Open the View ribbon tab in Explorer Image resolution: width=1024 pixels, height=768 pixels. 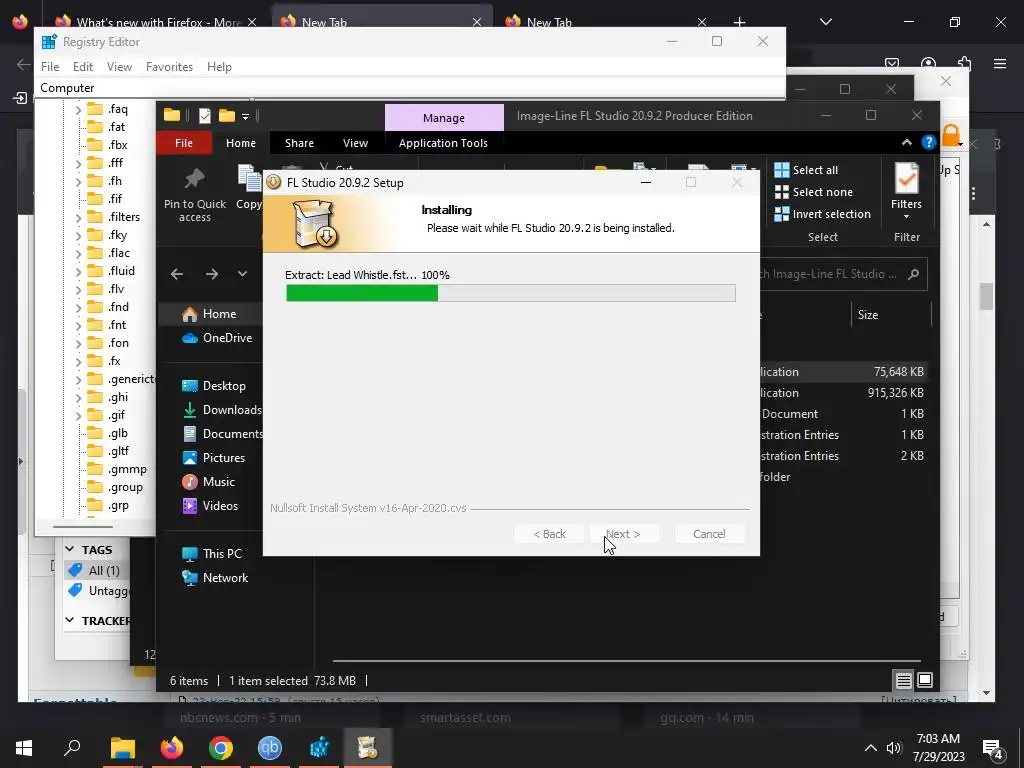coord(355,143)
